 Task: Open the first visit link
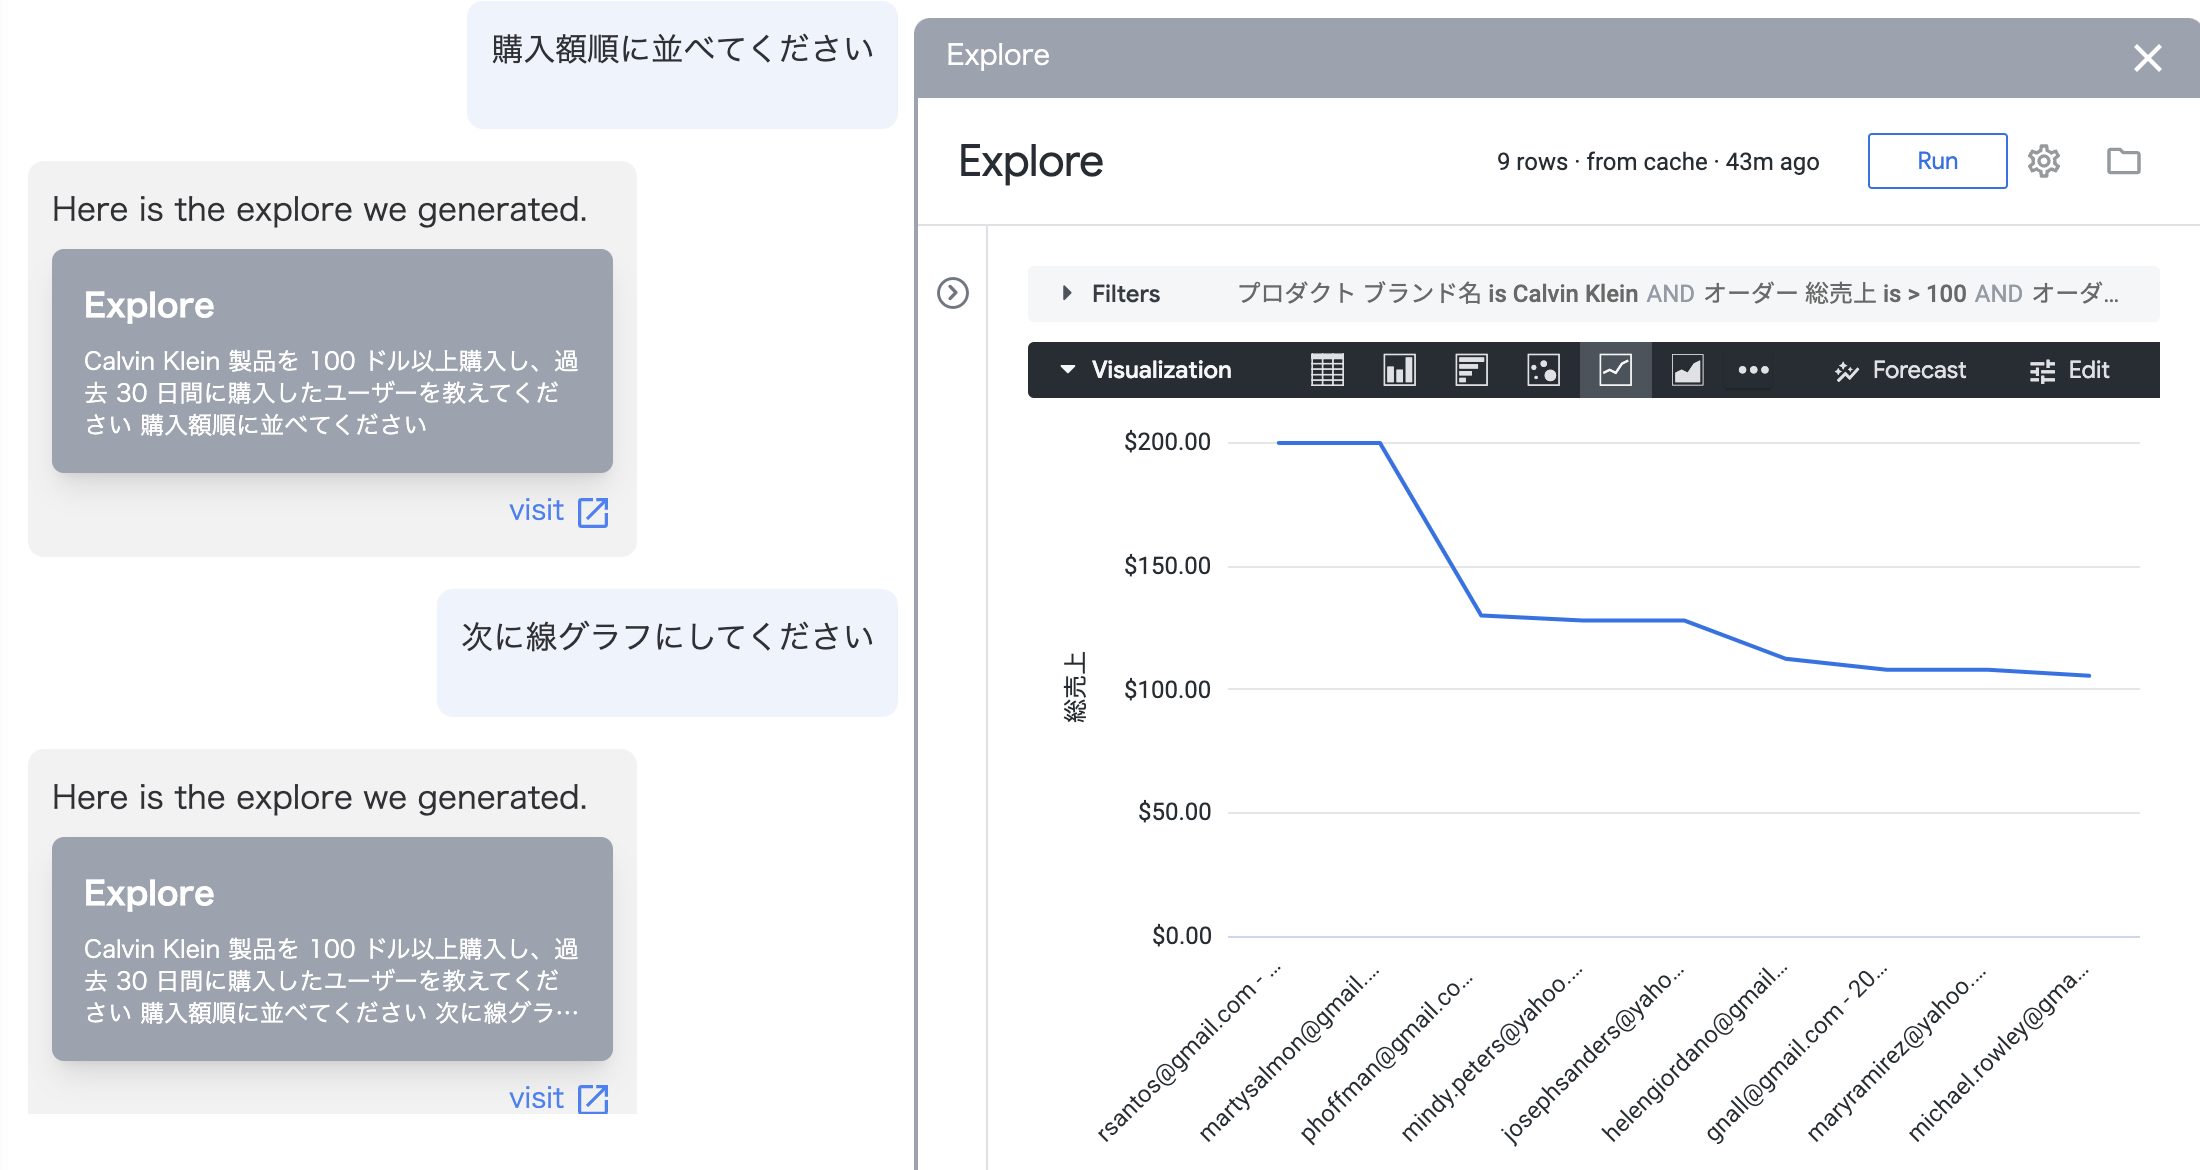(x=558, y=511)
